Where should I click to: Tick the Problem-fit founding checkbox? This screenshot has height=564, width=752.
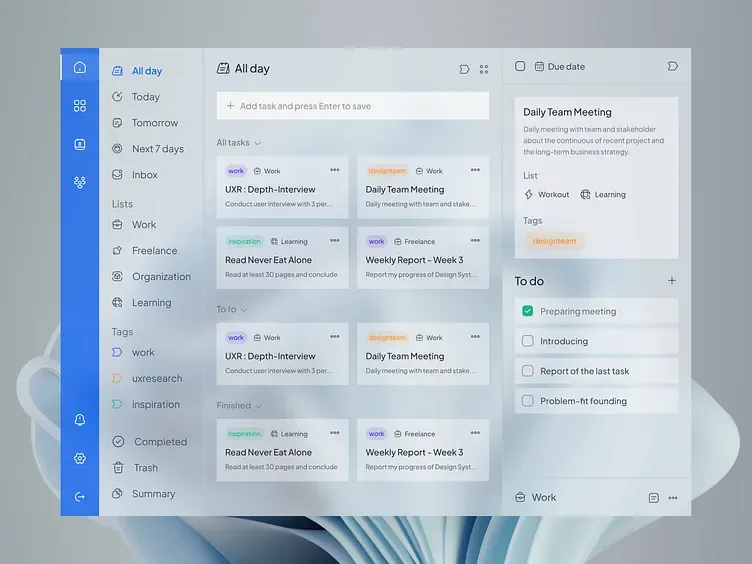528,400
